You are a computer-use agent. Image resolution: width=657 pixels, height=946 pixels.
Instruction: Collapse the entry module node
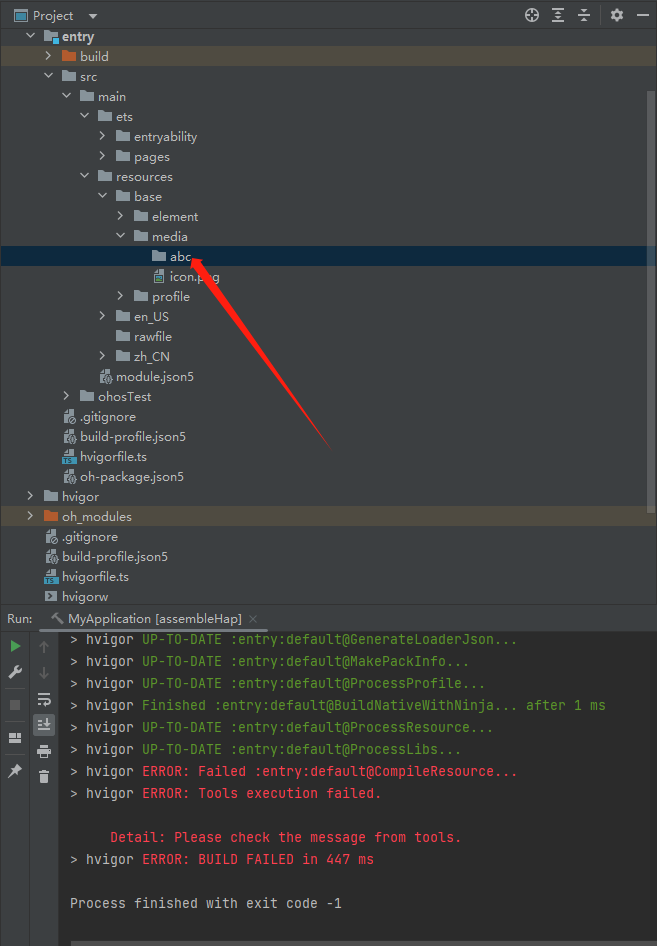coord(31,36)
